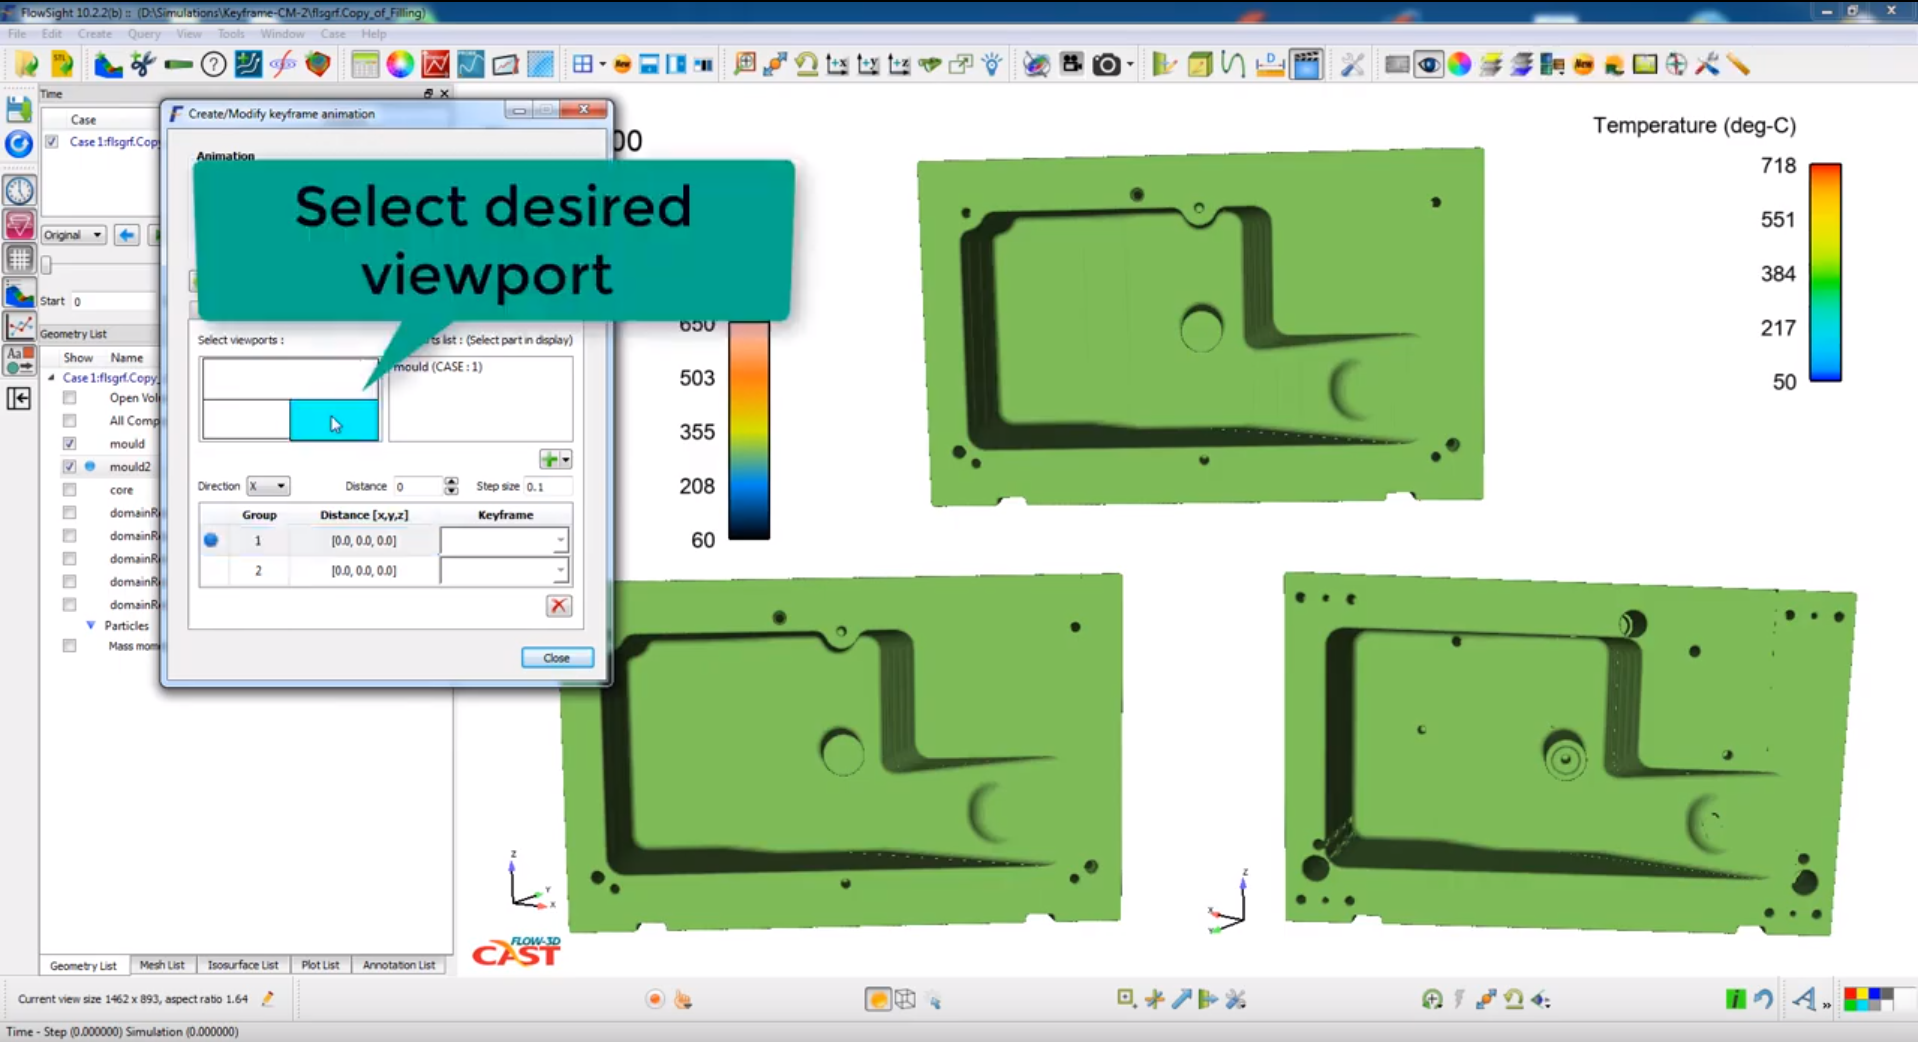Click the save disk sidebar icon
Image resolution: width=1918 pixels, height=1042 pixels.
19,108
